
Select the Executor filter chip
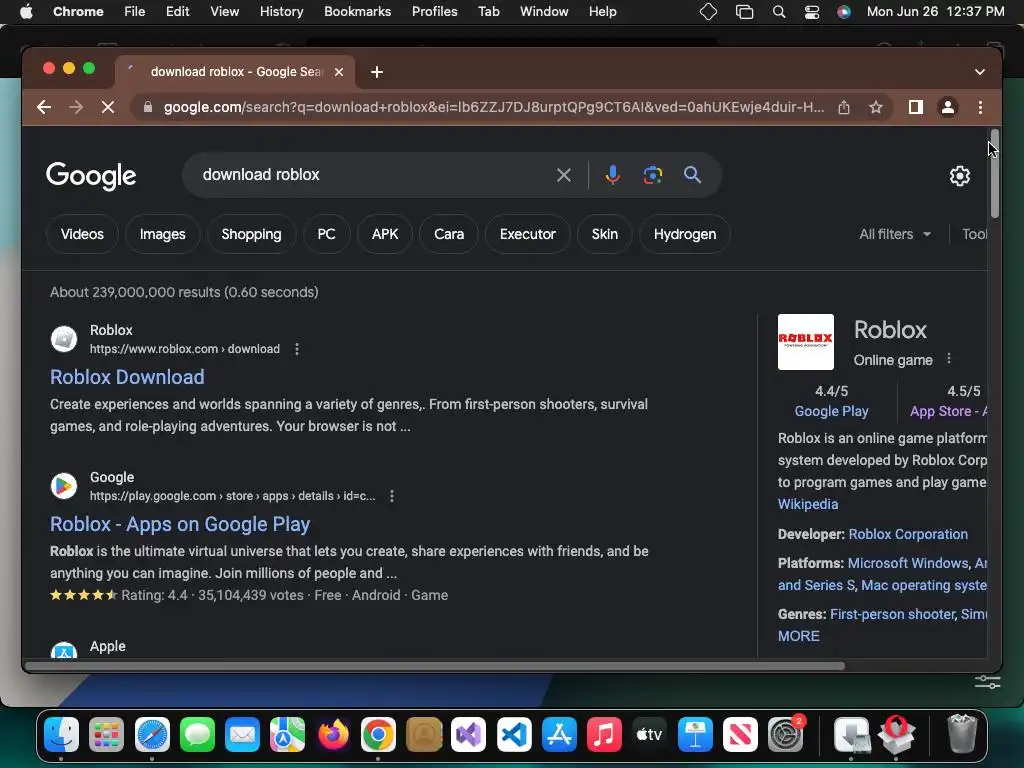click(x=528, y=234)
